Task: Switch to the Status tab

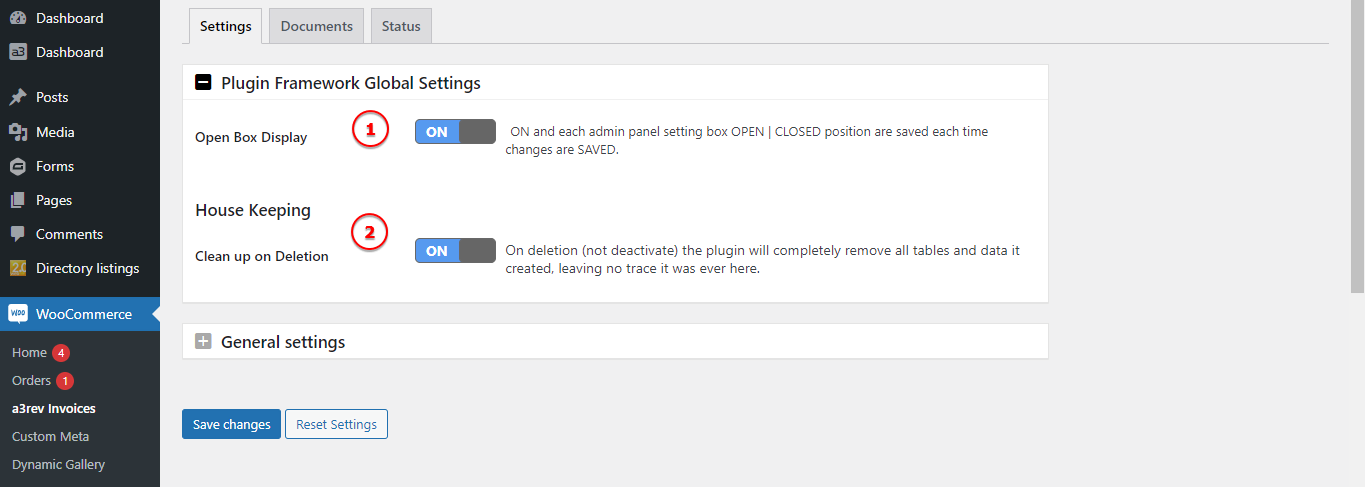Action: click(401, 26)
